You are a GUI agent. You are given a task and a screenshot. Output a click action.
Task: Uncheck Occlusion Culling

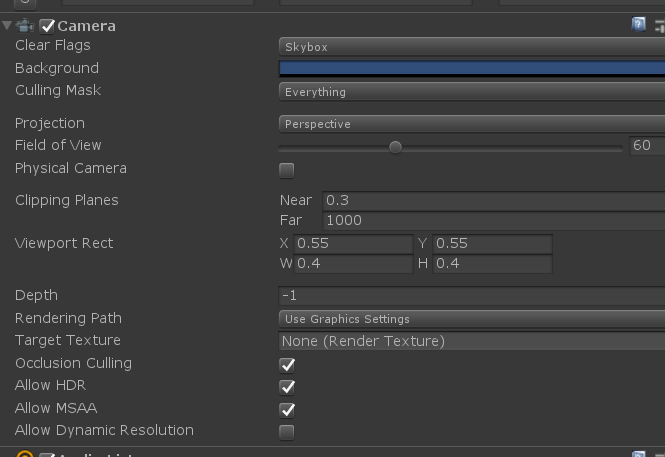pyautogui.click(x=287, y=365)
